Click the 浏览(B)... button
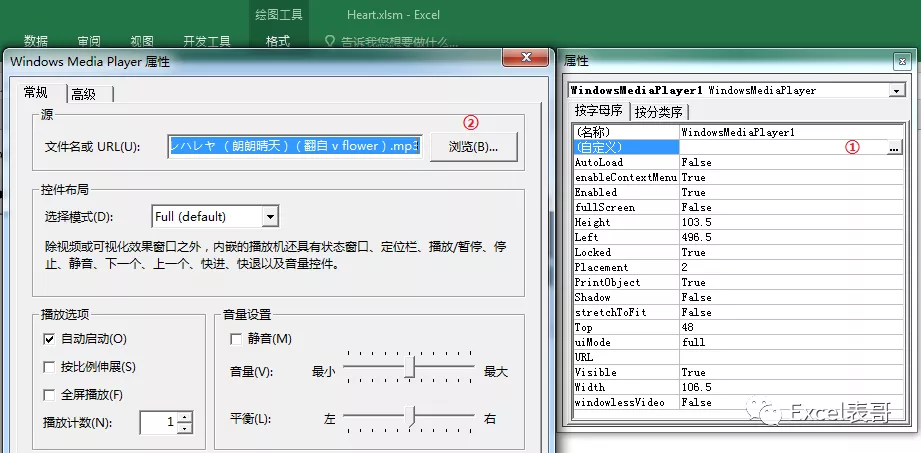The height and width of the screenshot is (453, 921). pyautogui.click(x=473, y=147)
